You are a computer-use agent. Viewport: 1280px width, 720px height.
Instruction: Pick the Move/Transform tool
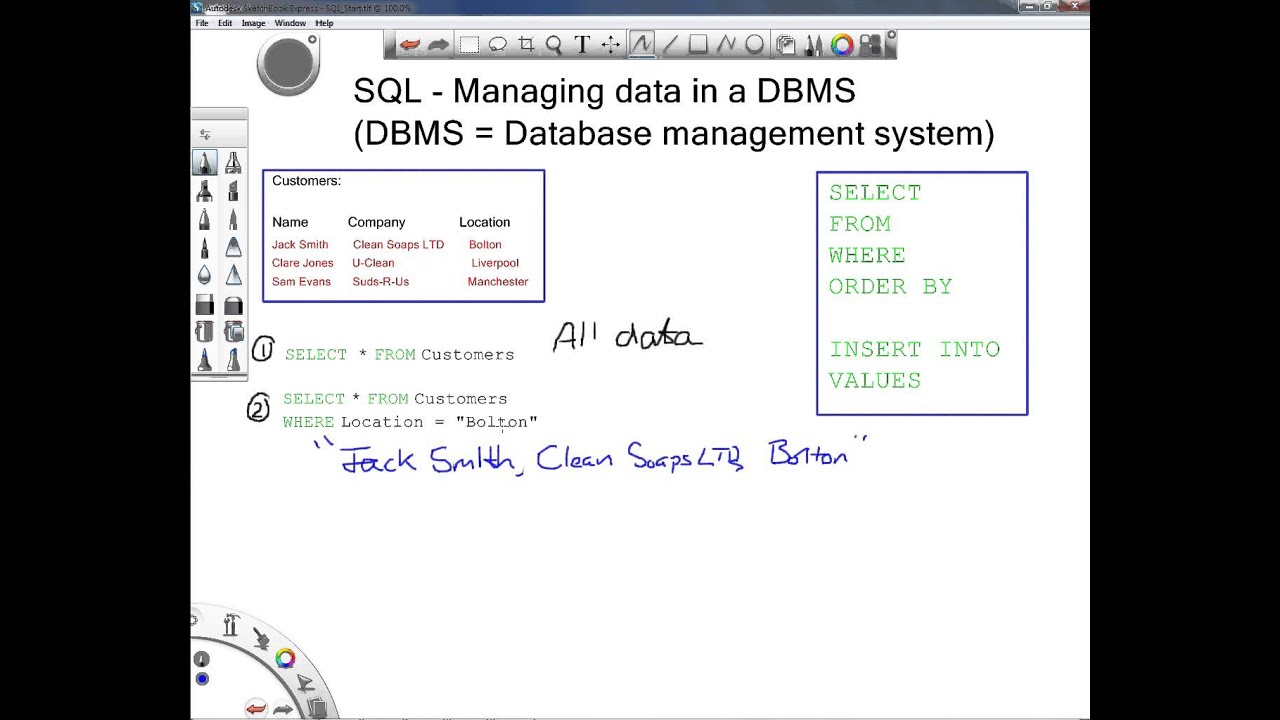610,45
